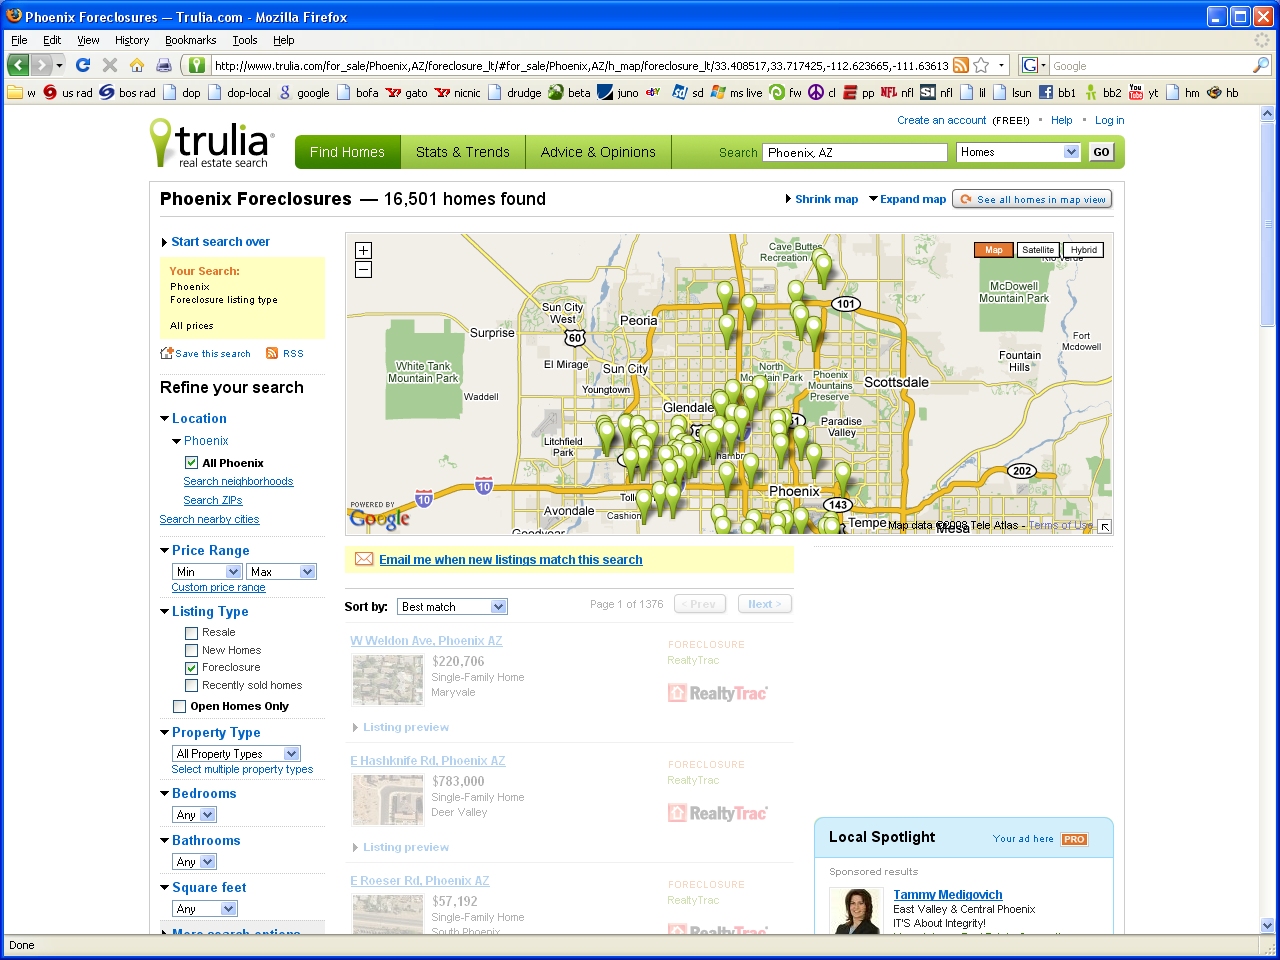Screen dimensions: 1280x960
Task: Open the Min price dropdown
Action: pyautogui.click(x=207, y=571)
